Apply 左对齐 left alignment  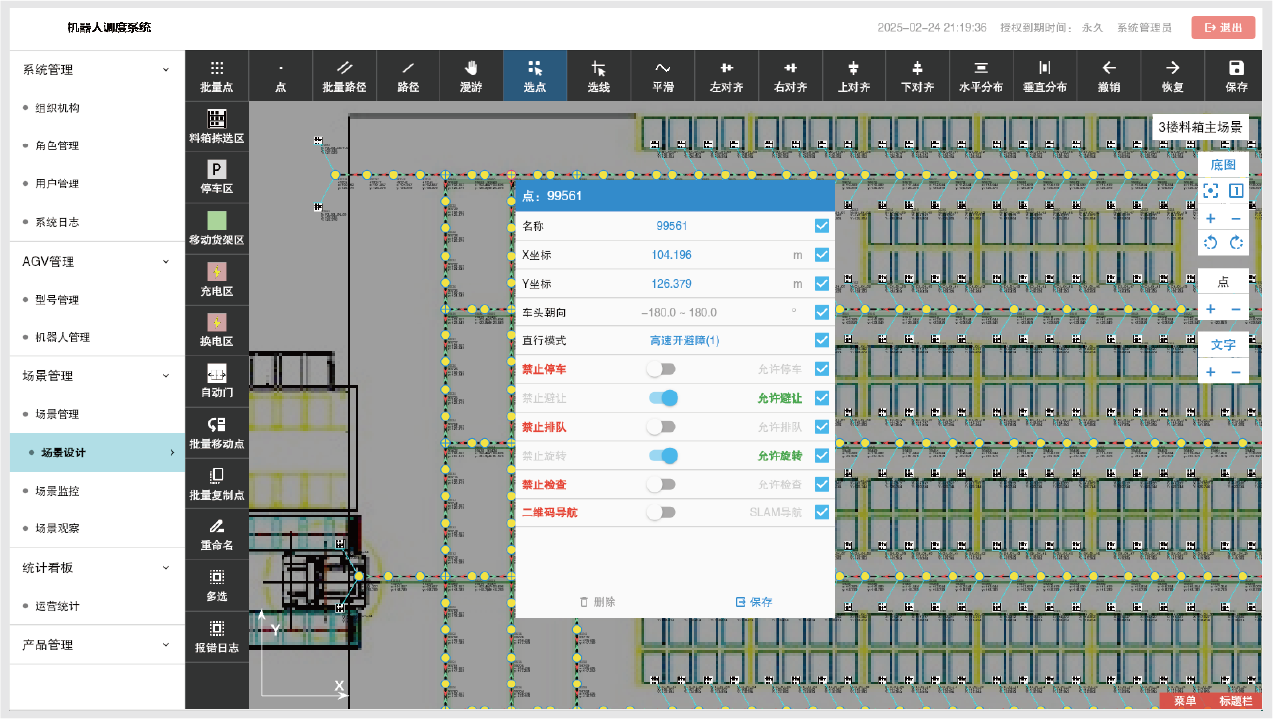tap(726, 76)
